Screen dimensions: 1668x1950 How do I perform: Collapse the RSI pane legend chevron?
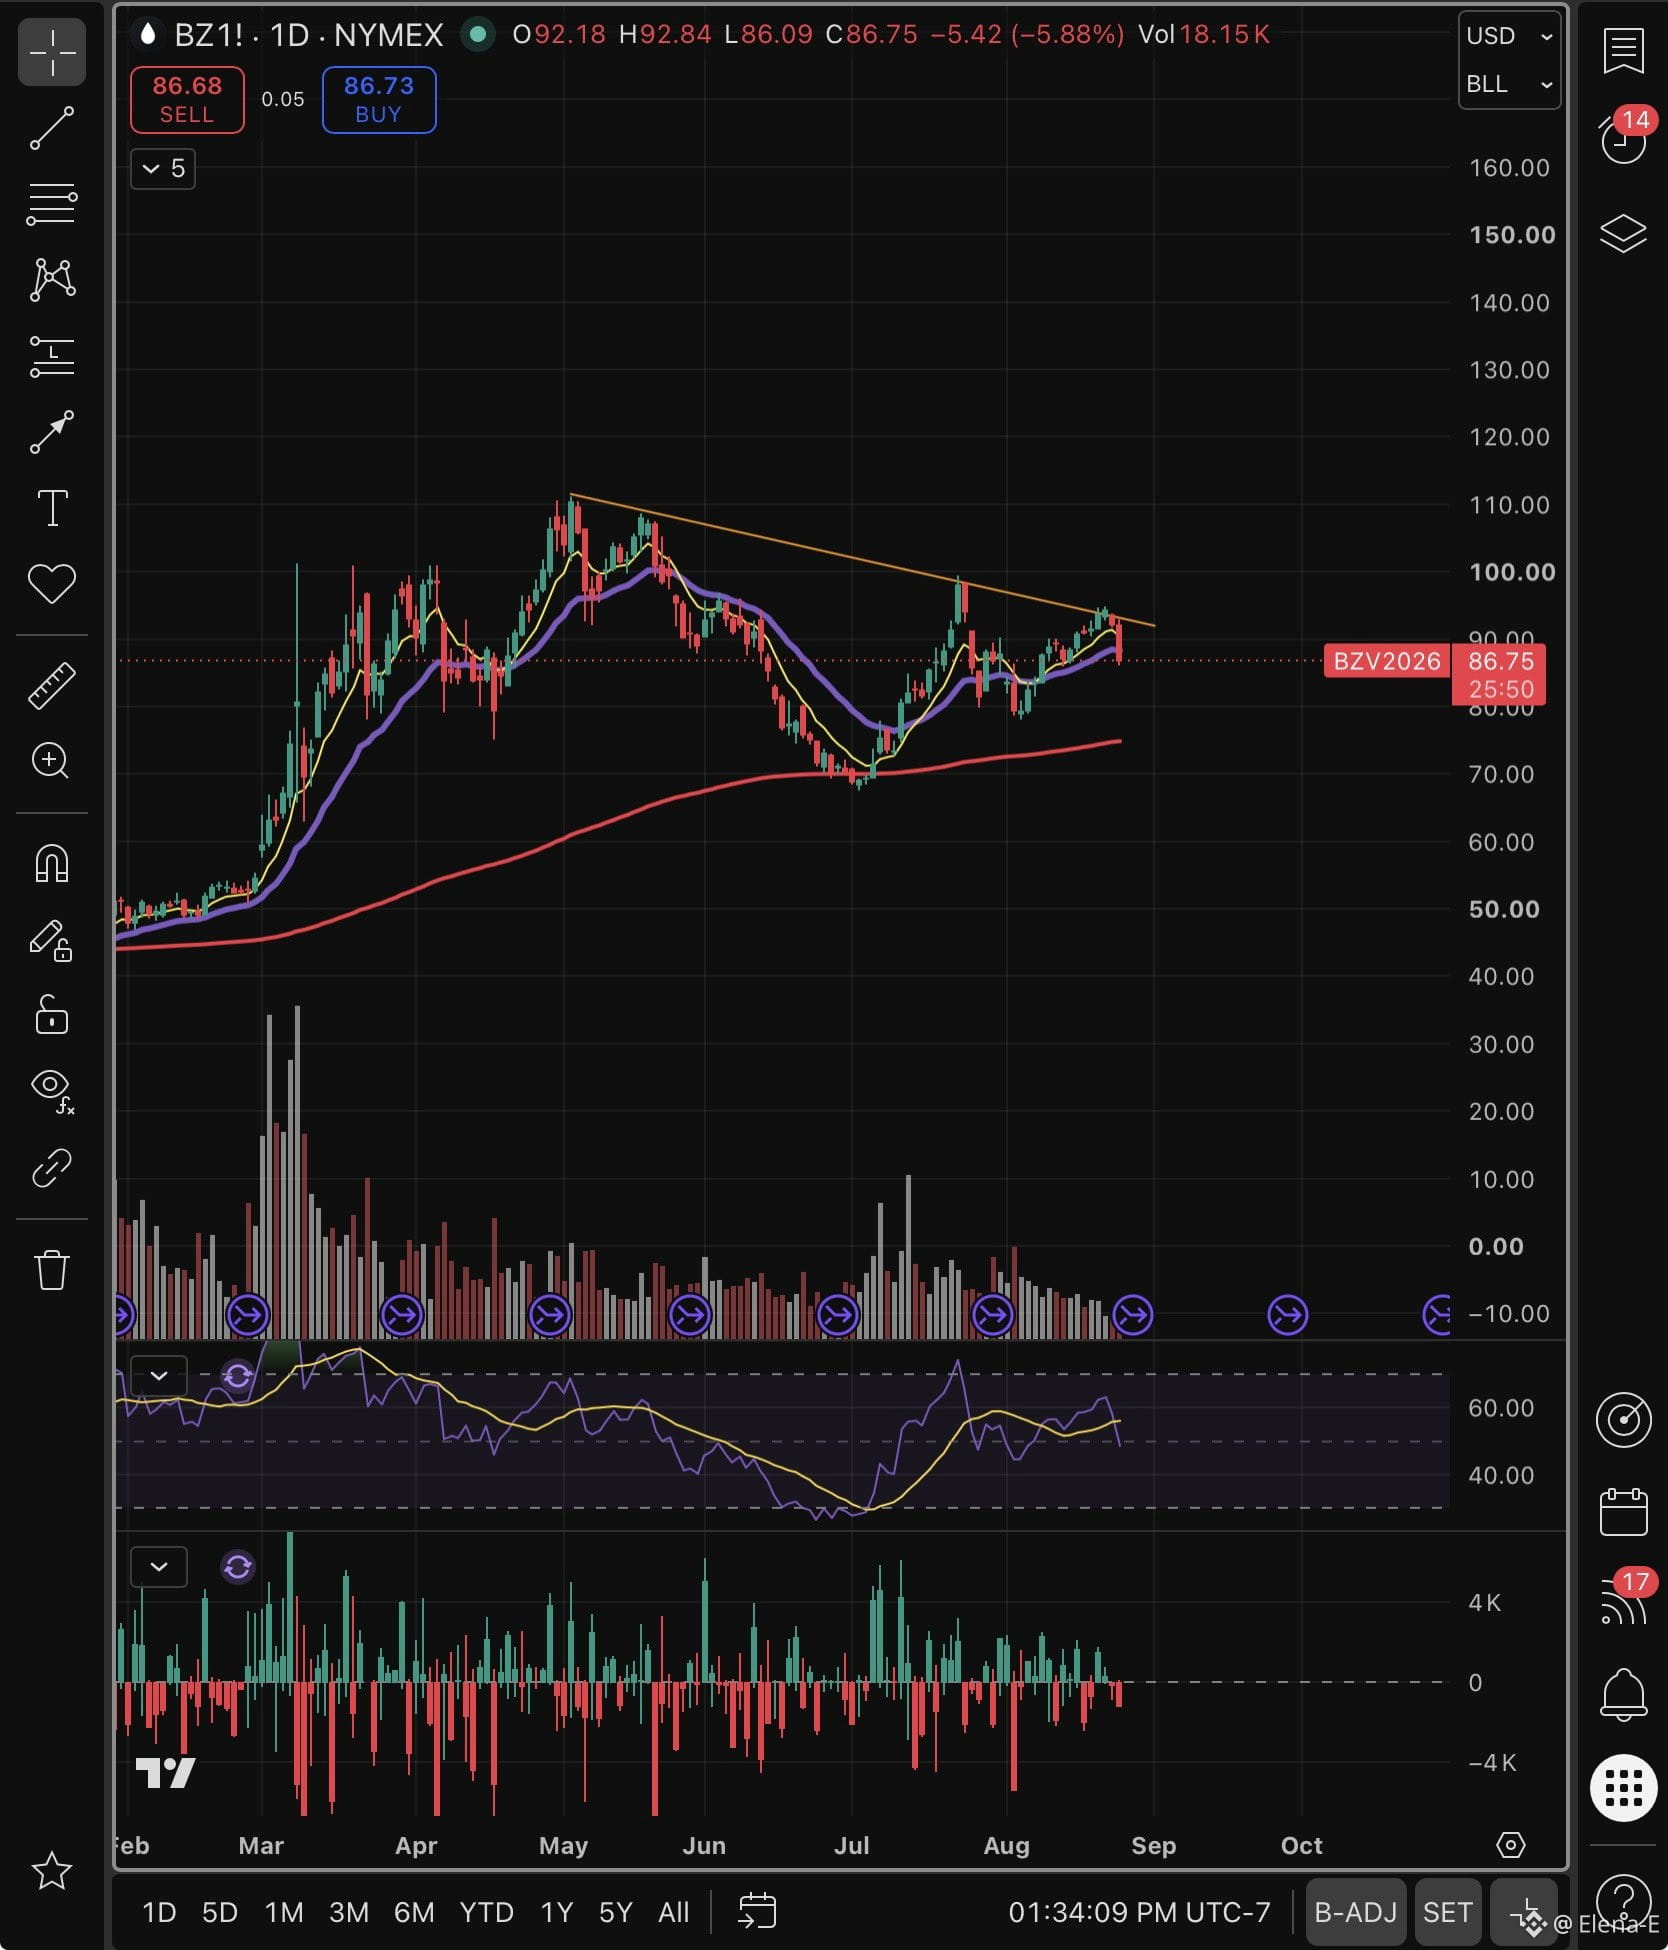[159, 1376]
